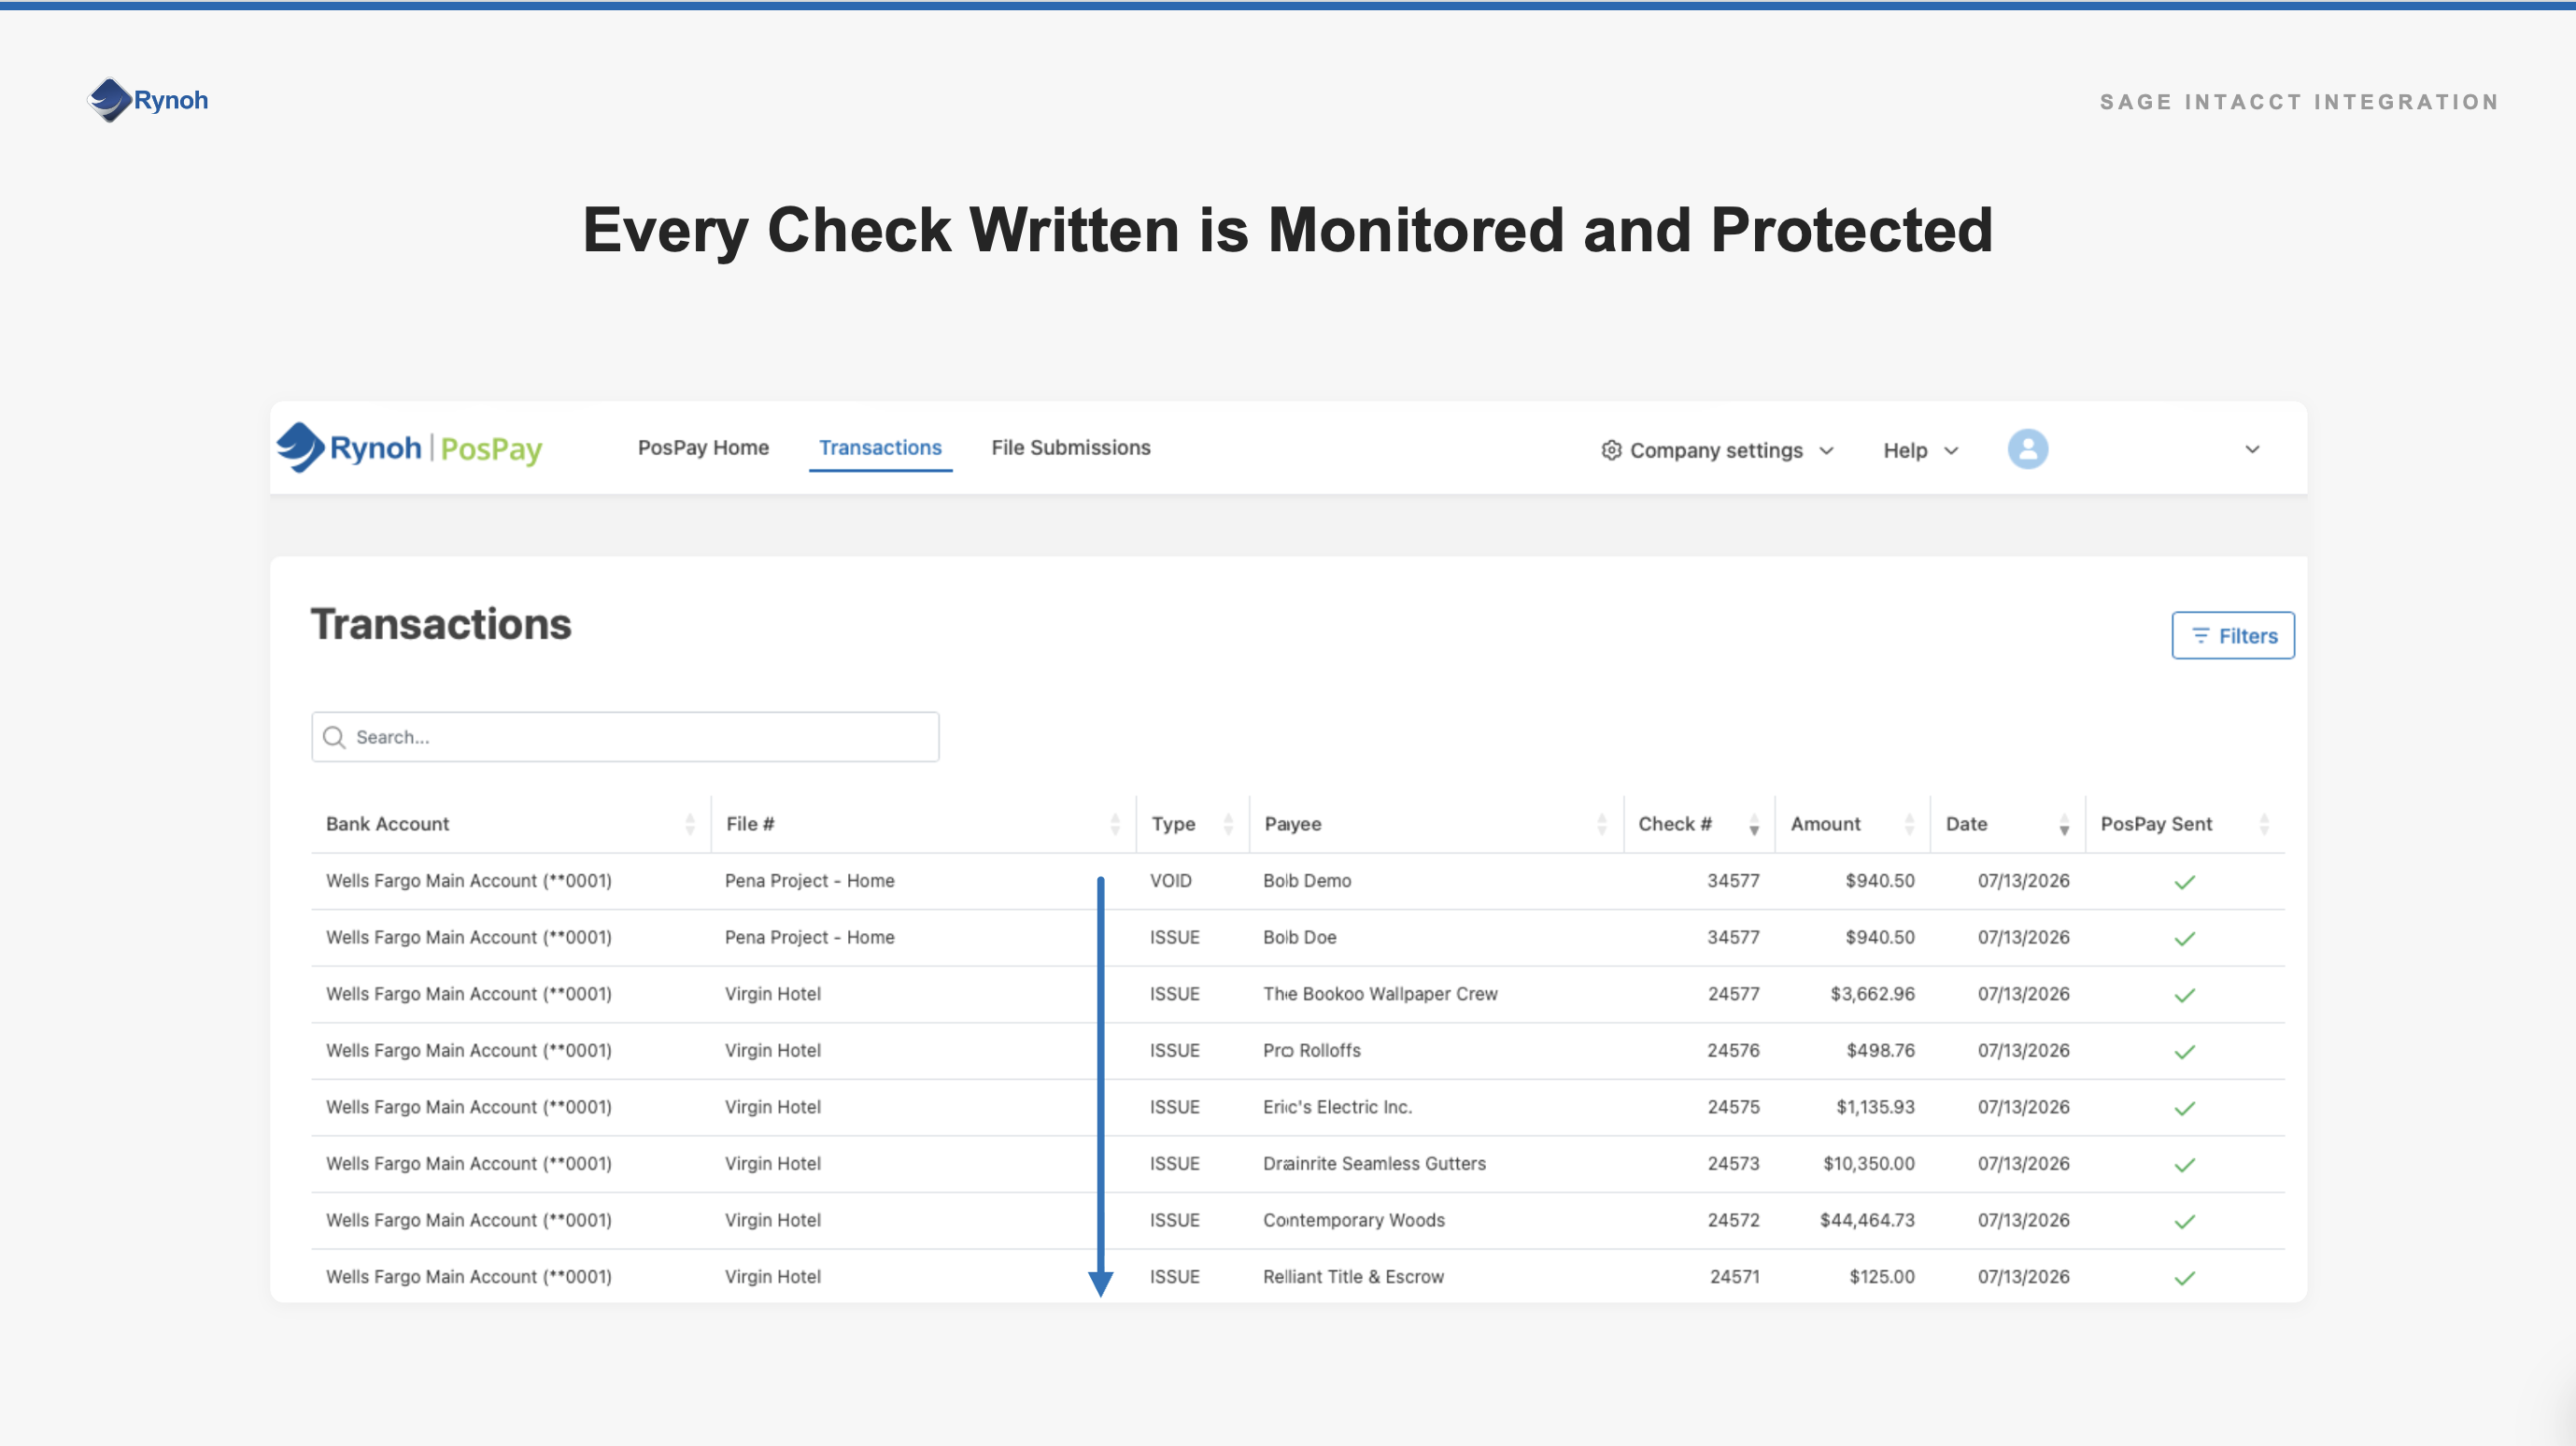Select payee Reliant Title & Escrow

[1353, 1277]
